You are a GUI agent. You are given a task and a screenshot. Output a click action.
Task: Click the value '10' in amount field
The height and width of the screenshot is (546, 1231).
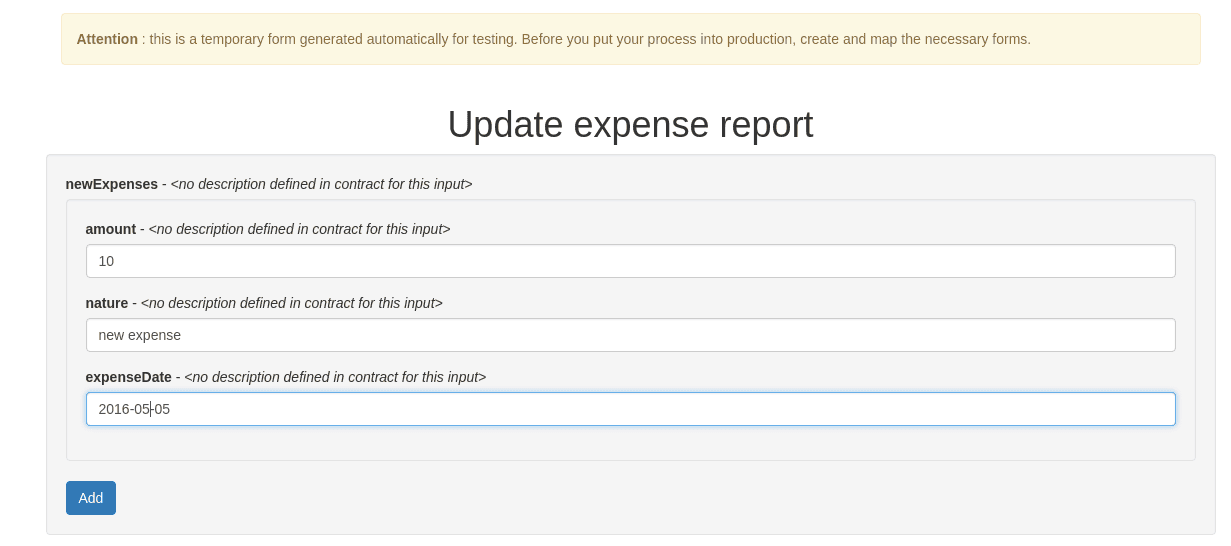pyautogui.click(x=106, y=261)
